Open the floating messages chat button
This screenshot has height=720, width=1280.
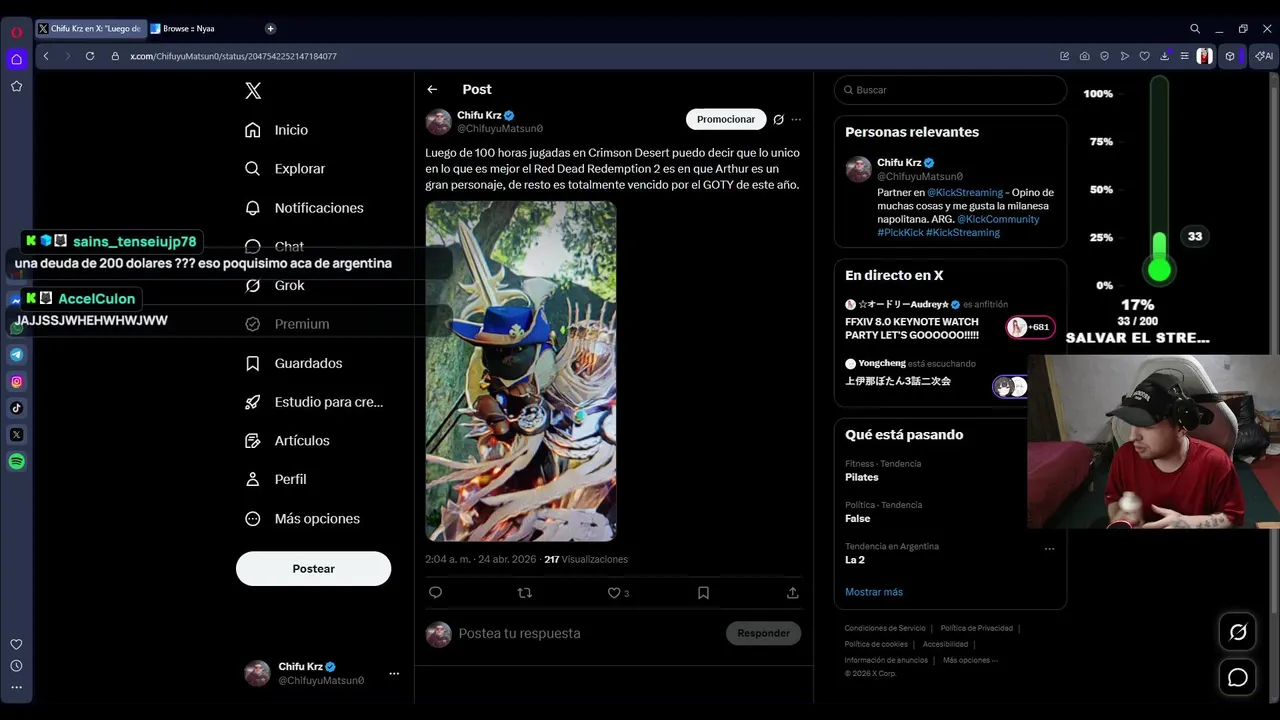[x=1238, y=677]
